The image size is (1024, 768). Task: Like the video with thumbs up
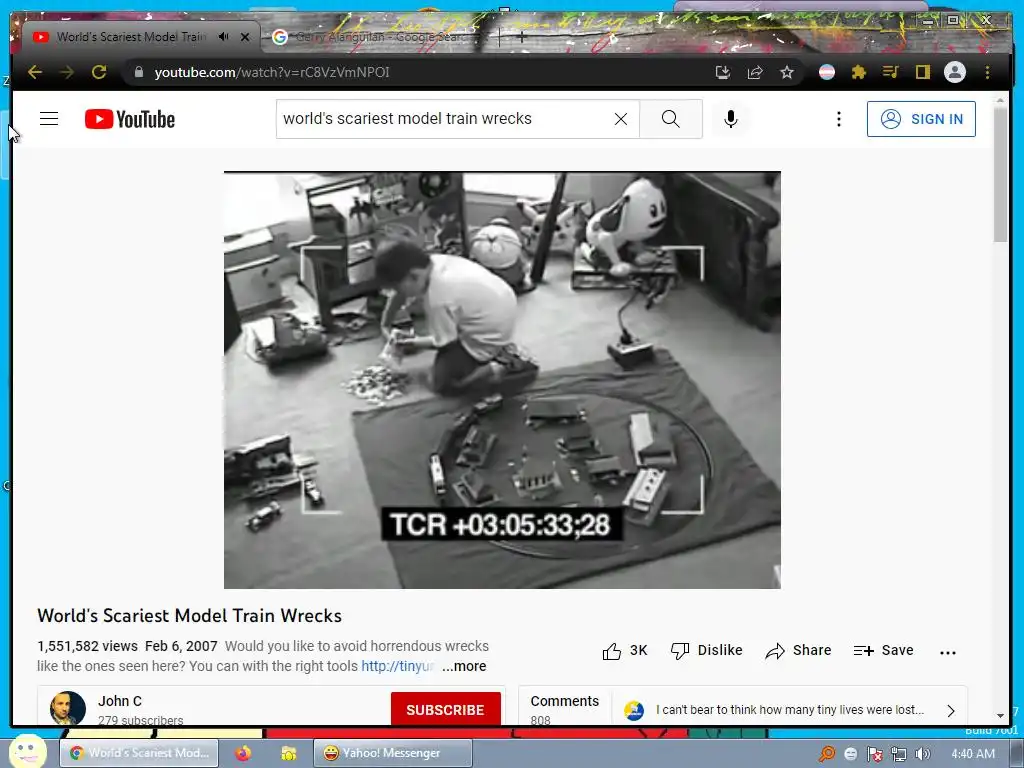click(x=624, y=650)
